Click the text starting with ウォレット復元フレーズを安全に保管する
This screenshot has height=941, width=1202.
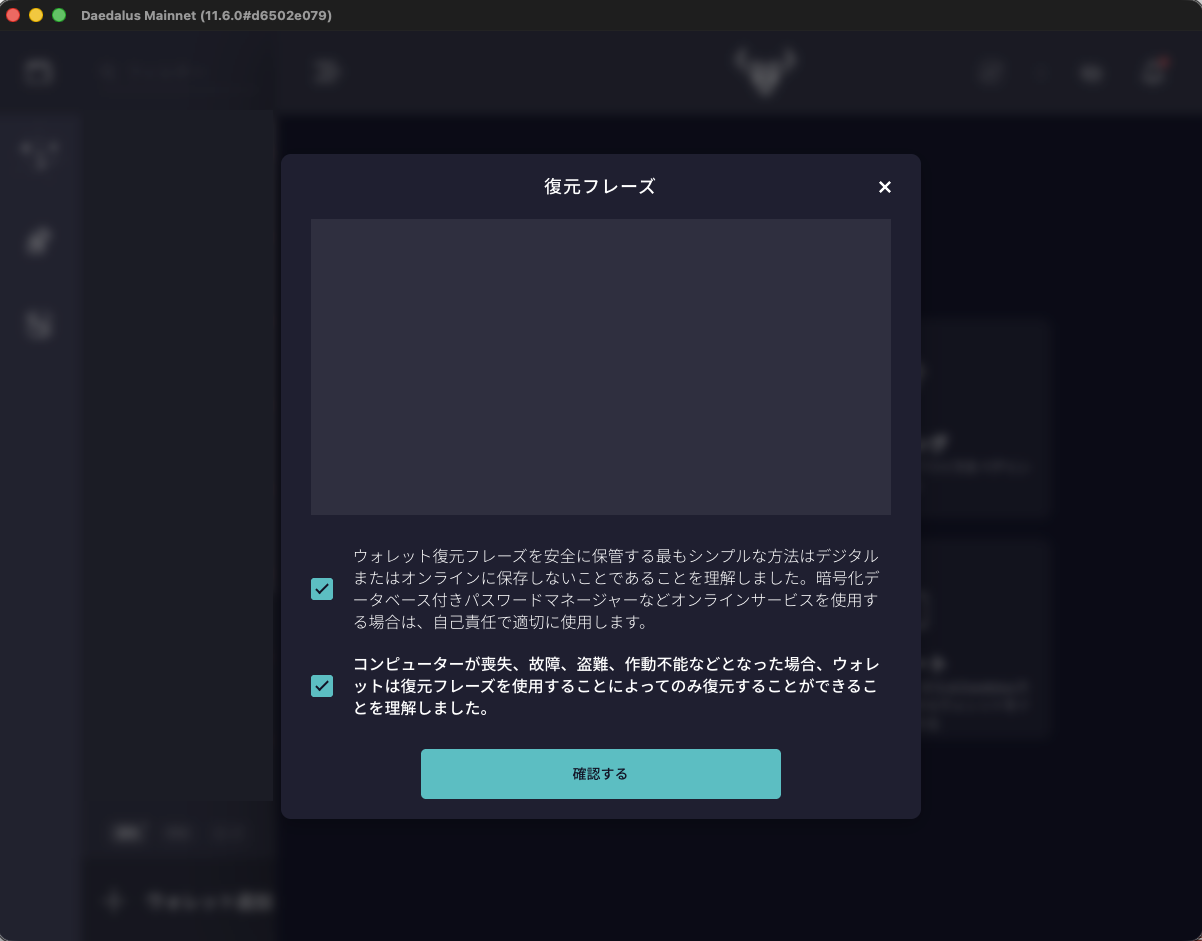tap(616, 589)
